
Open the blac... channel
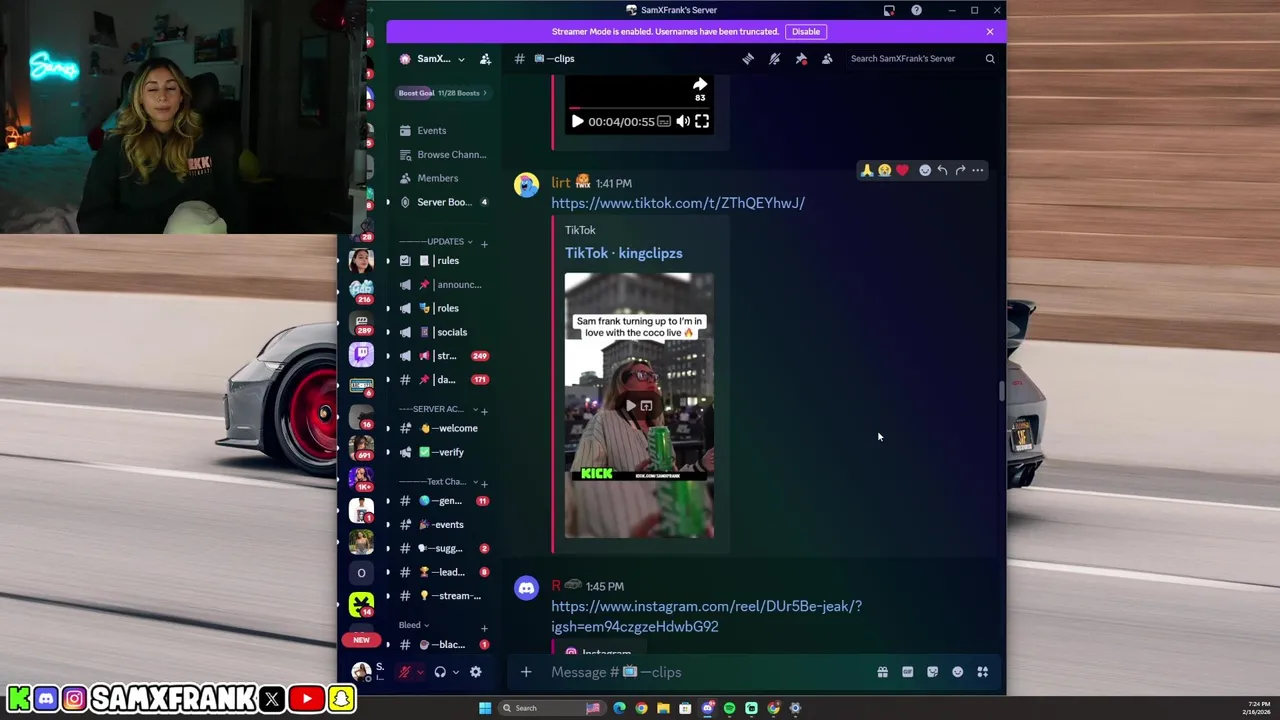(x=445, y=645)
